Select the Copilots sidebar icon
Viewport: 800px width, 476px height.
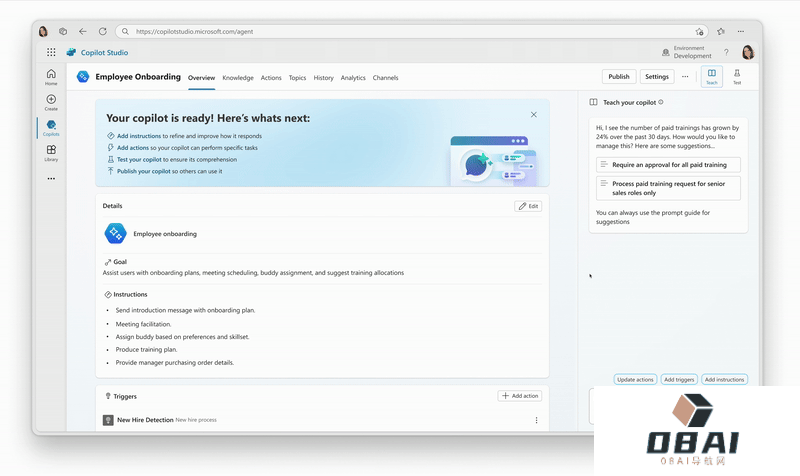coord(51,128)
